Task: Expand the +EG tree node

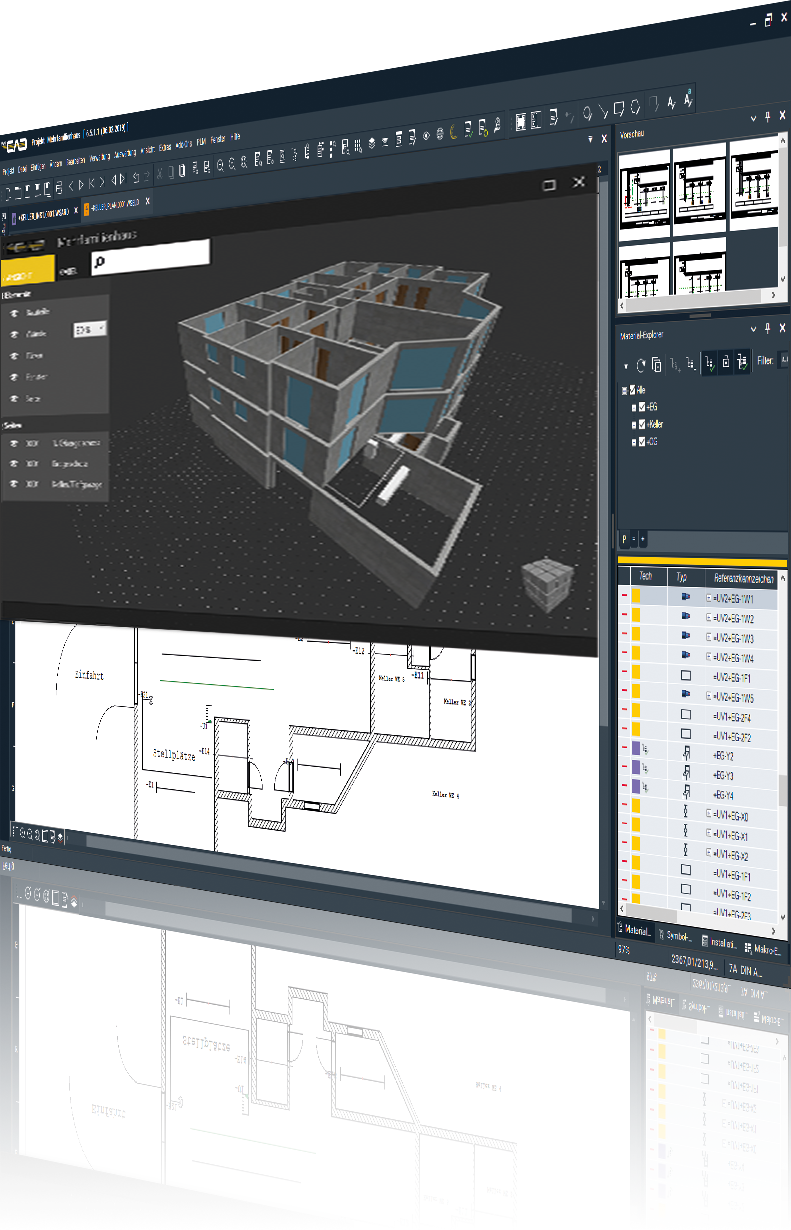Action: point(632,408)
